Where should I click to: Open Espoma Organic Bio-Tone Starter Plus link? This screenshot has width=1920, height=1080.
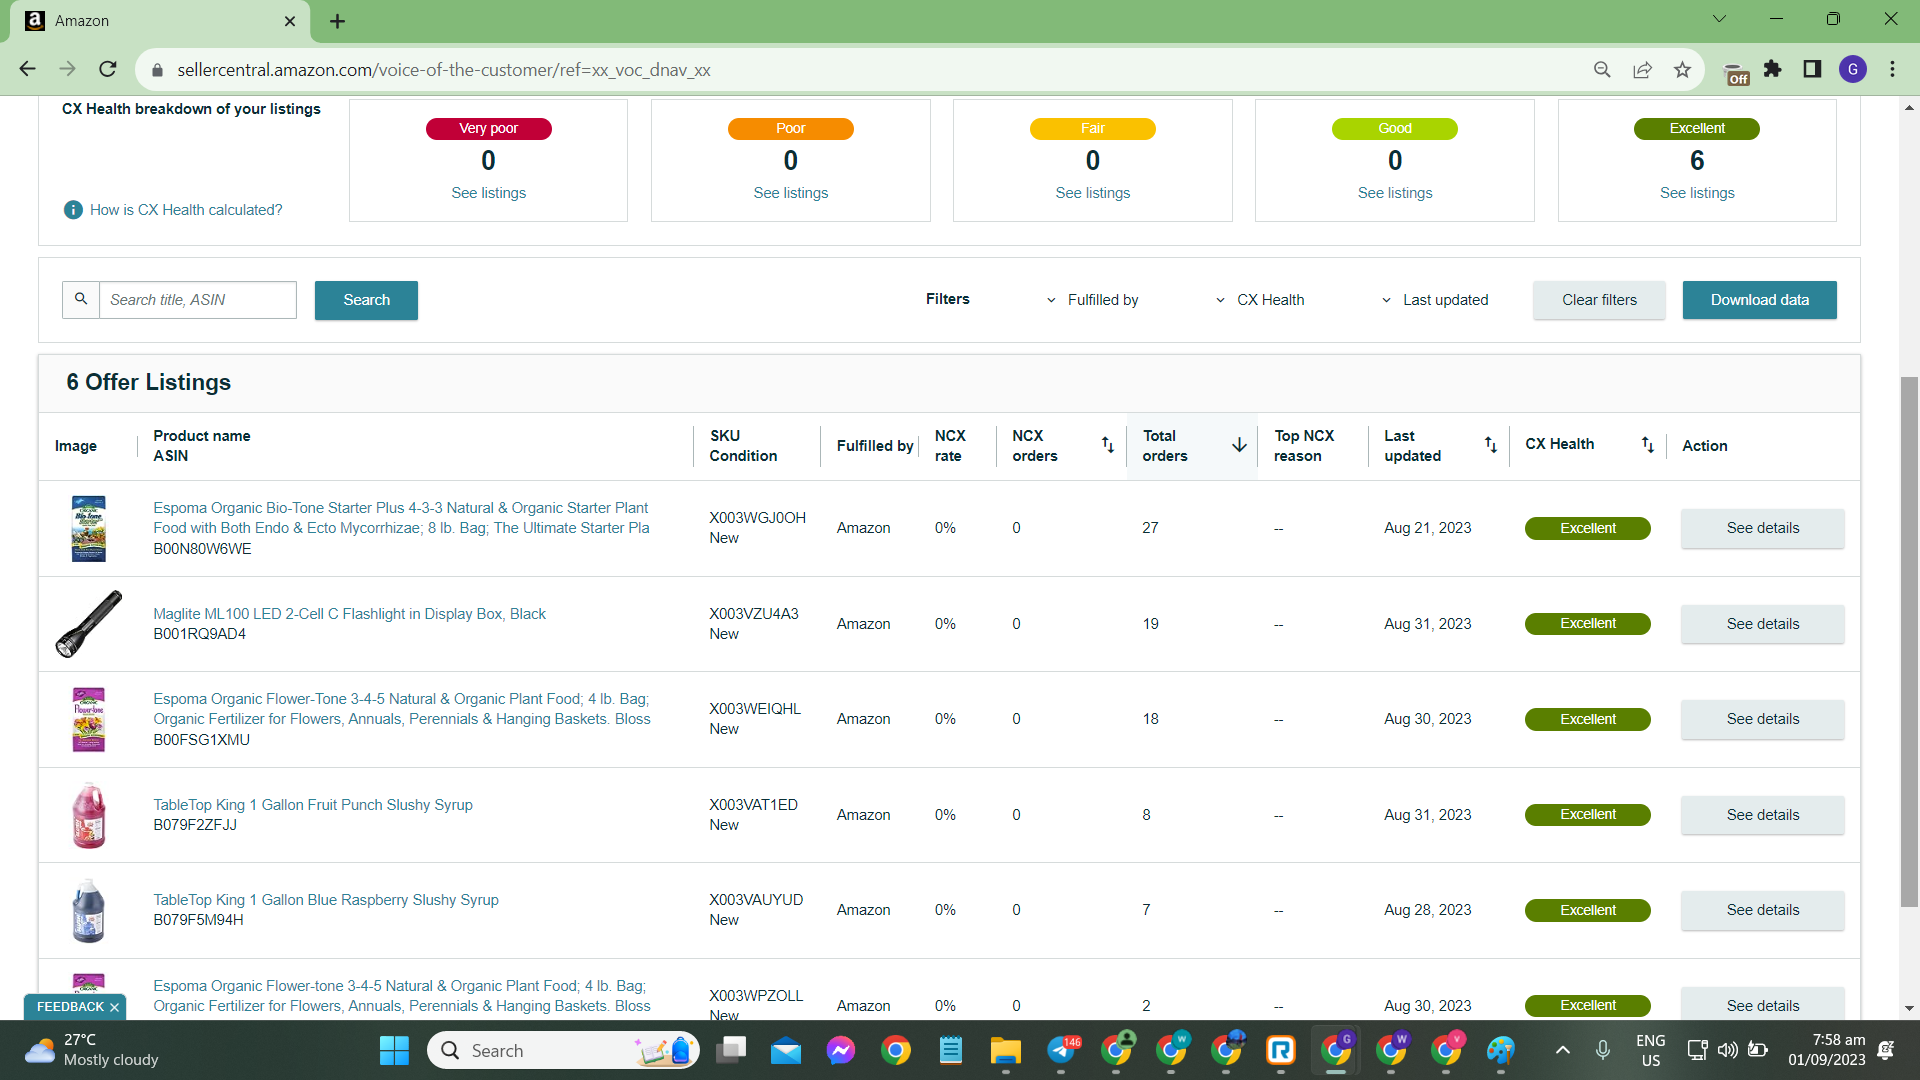click(401, 518)
